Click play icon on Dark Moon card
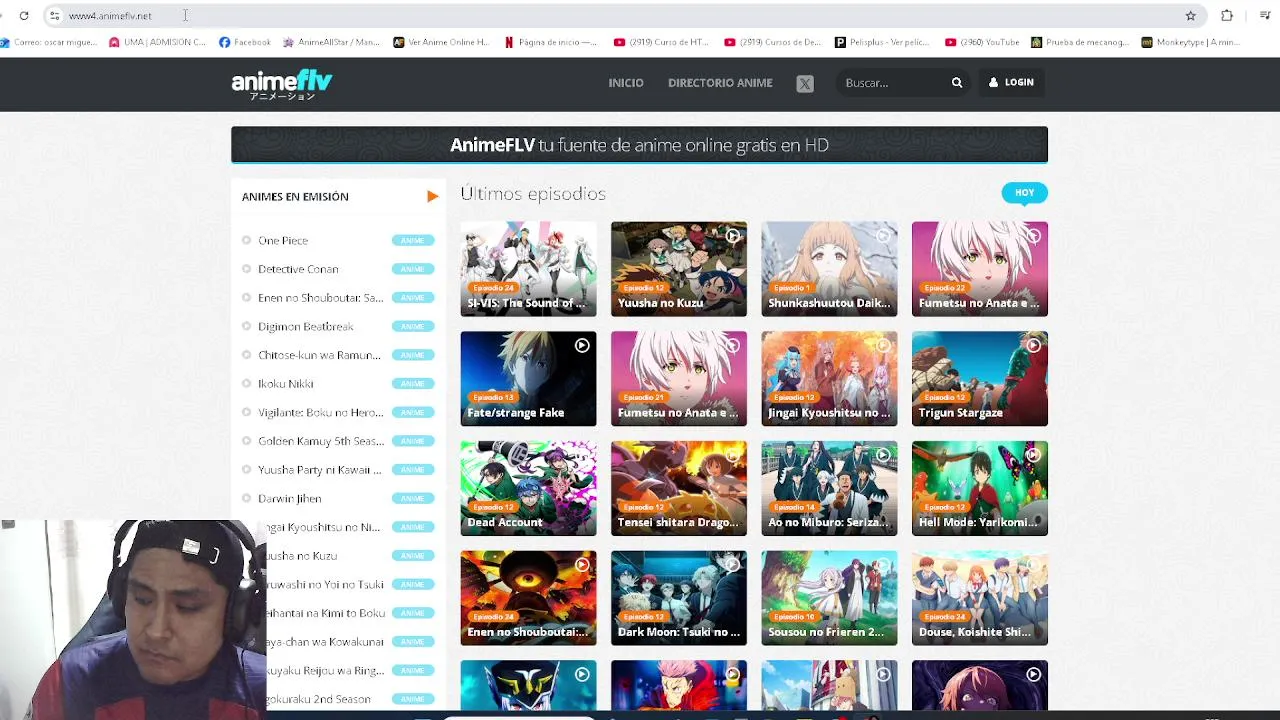1280x720 pixels. point(733,565)
